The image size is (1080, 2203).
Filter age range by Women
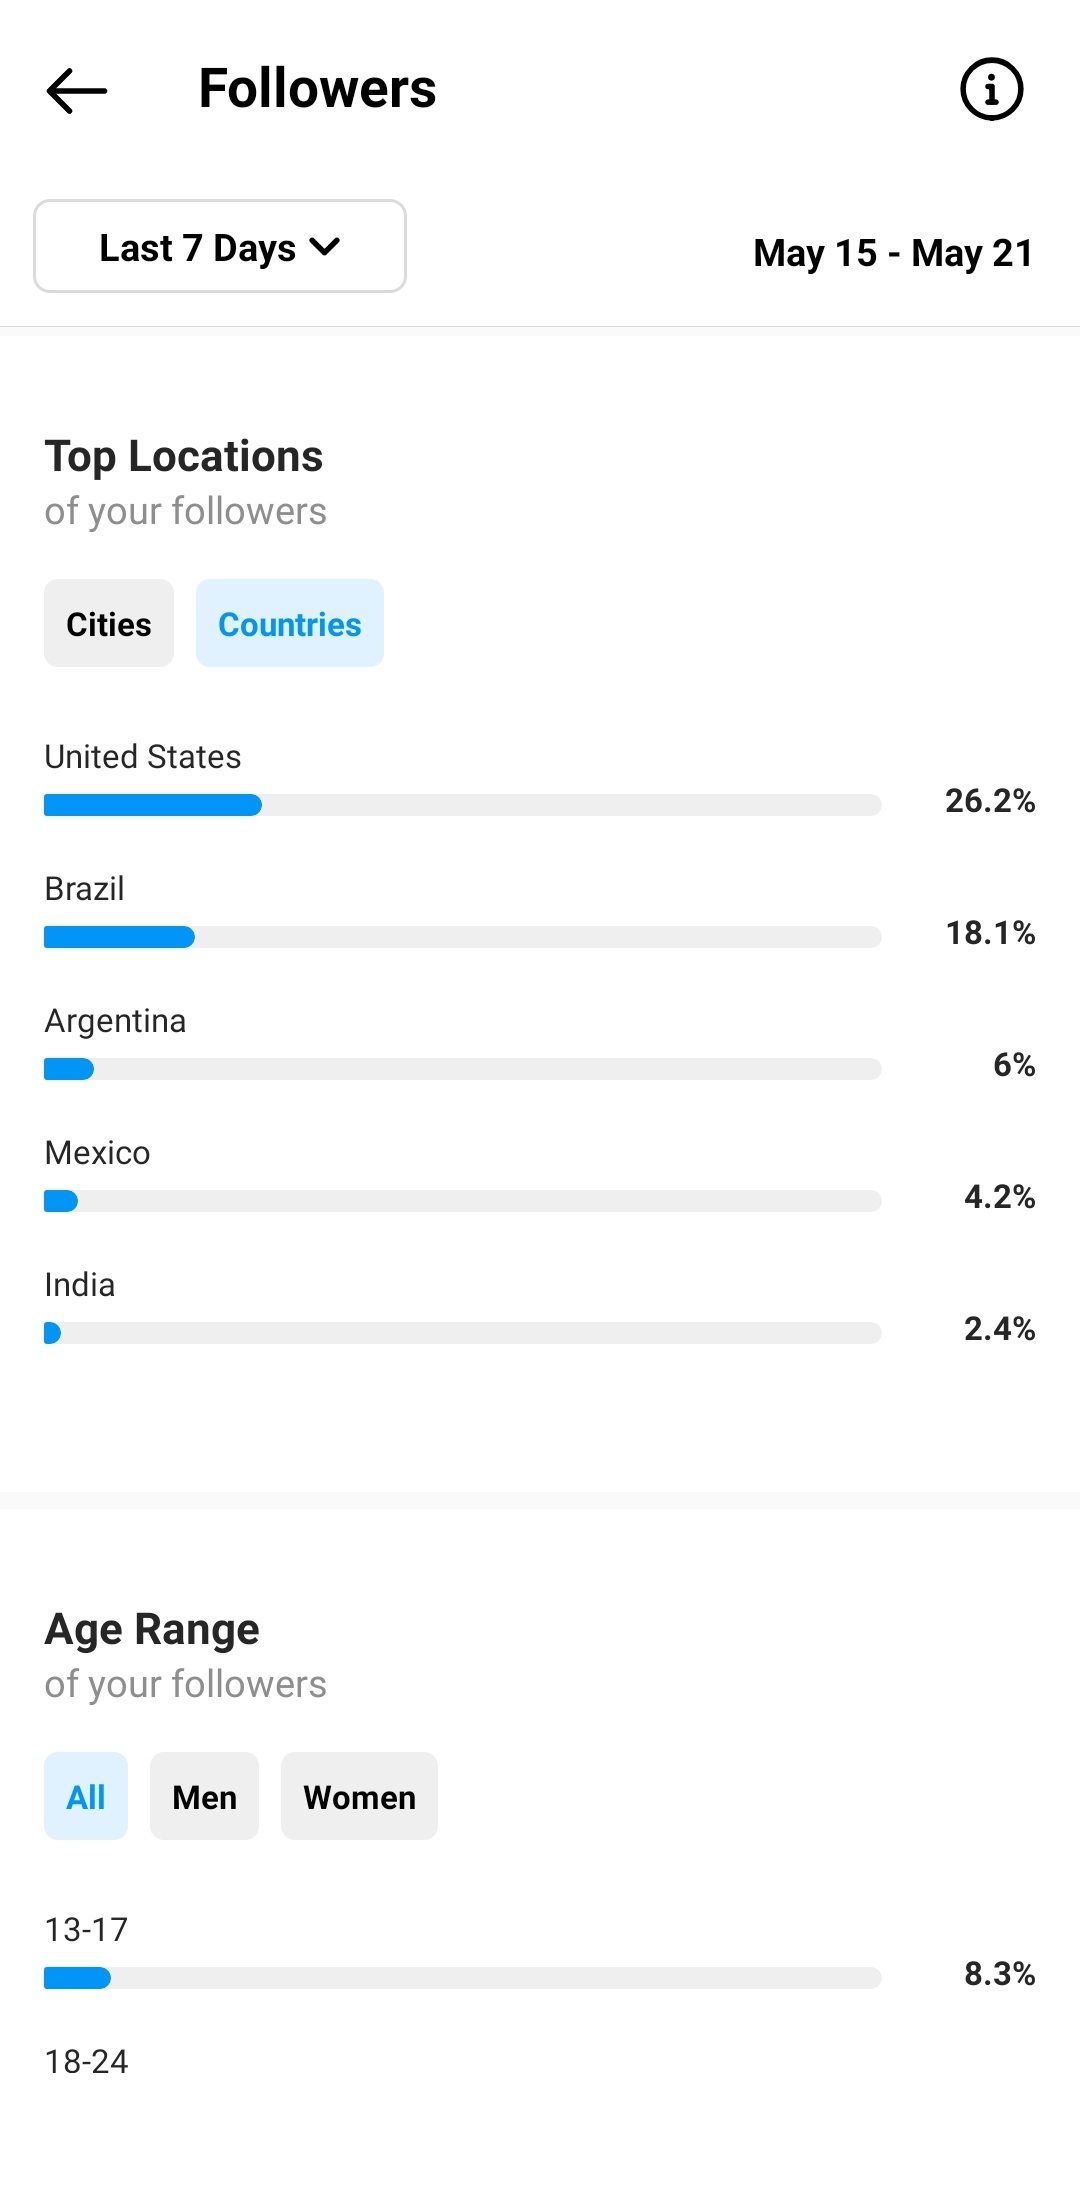(x=359, y=1796)
